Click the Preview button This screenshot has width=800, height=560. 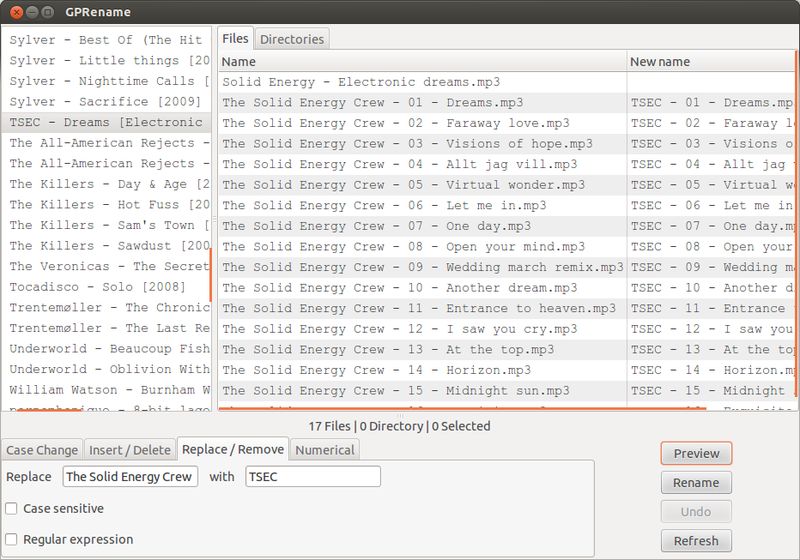(696, 453)
